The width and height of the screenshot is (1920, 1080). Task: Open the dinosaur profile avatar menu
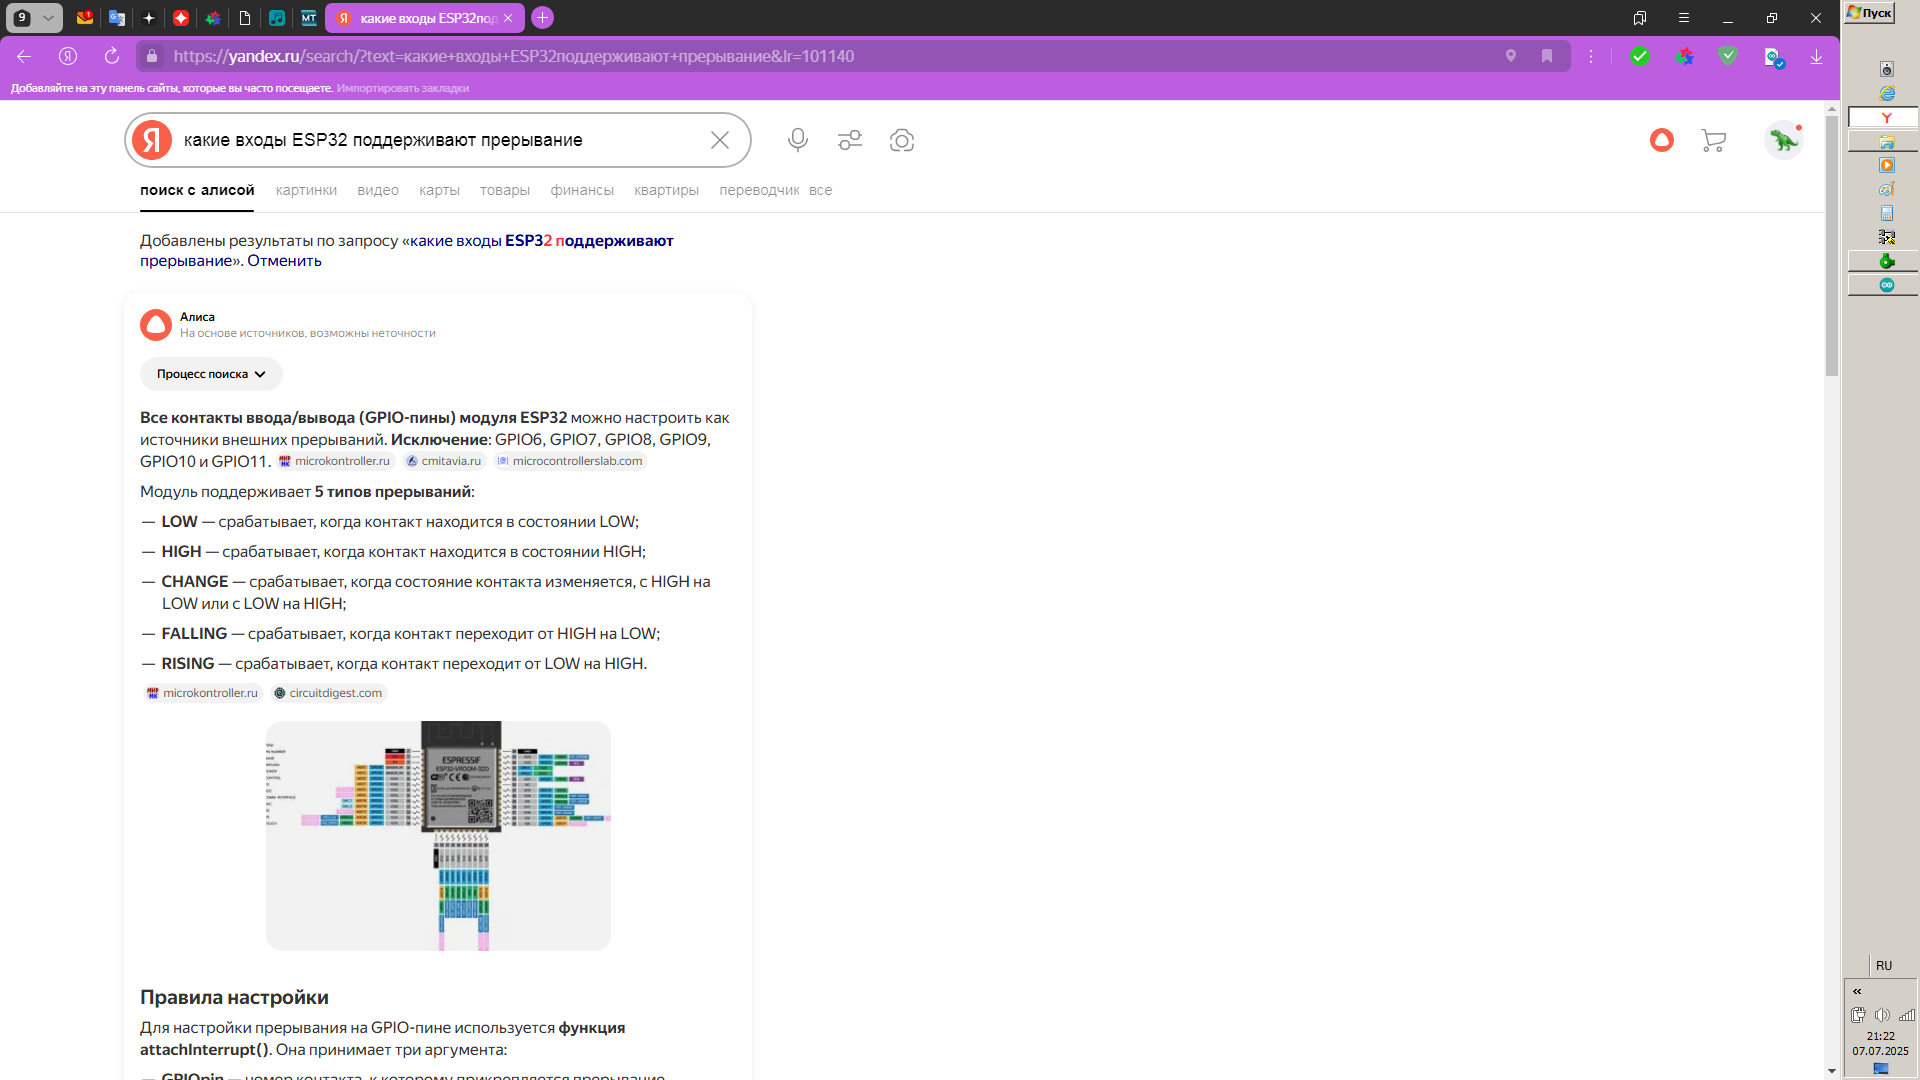point(1783,140)
